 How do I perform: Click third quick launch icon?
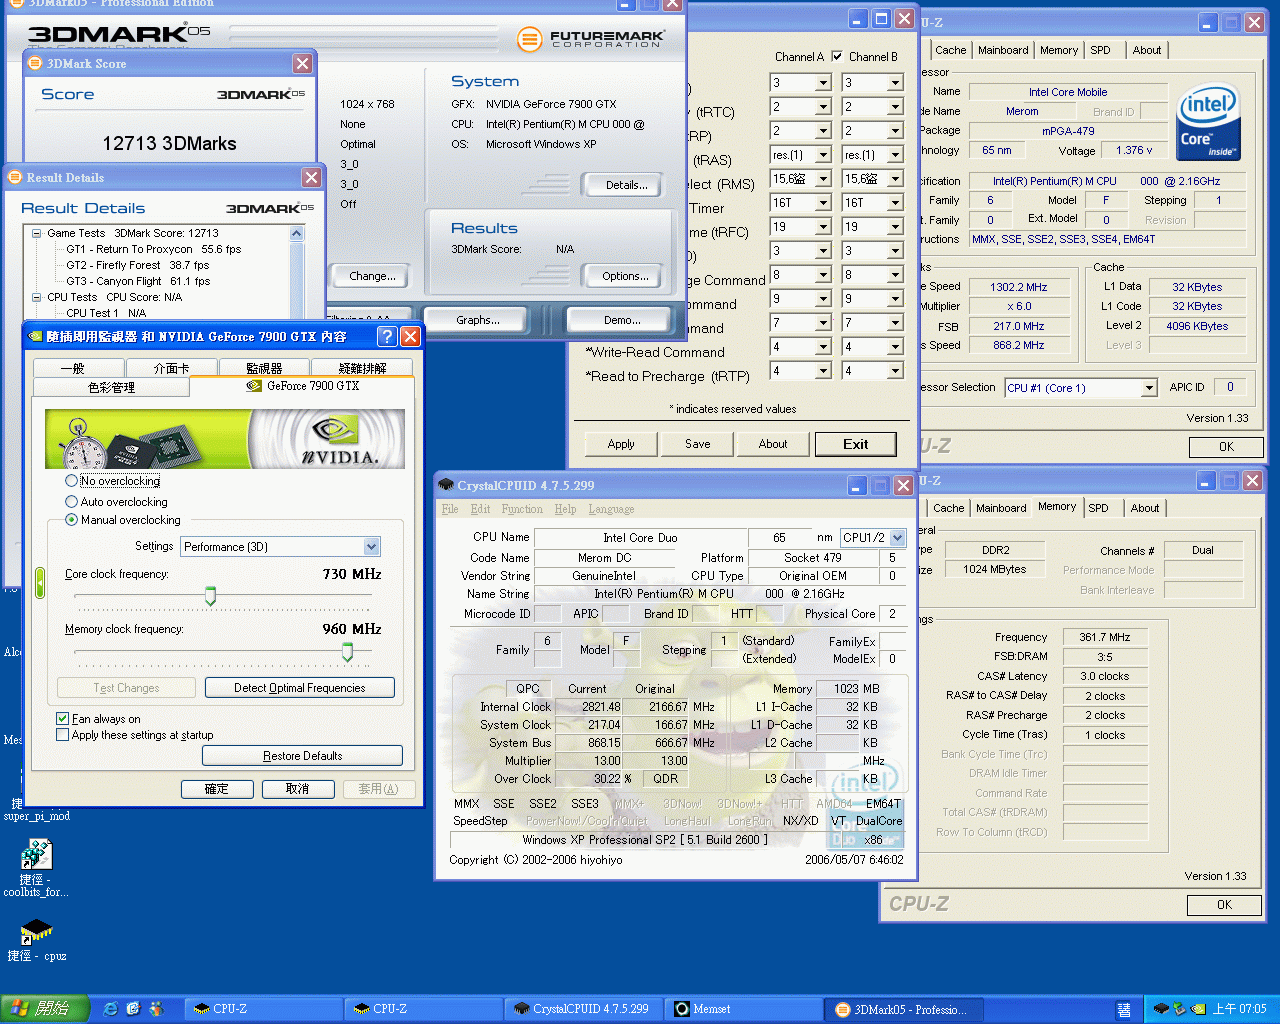coord(155,1009)
